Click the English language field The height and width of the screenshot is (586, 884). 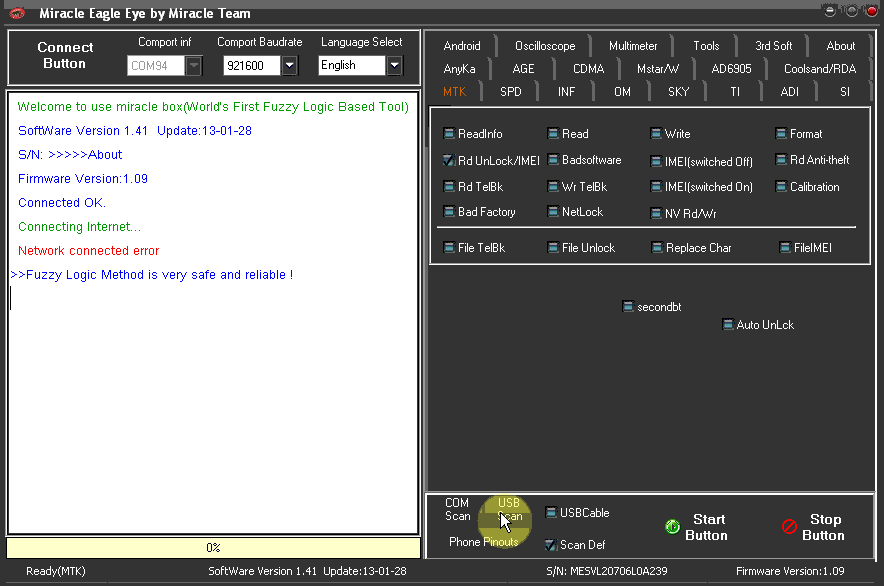(352, 65)
